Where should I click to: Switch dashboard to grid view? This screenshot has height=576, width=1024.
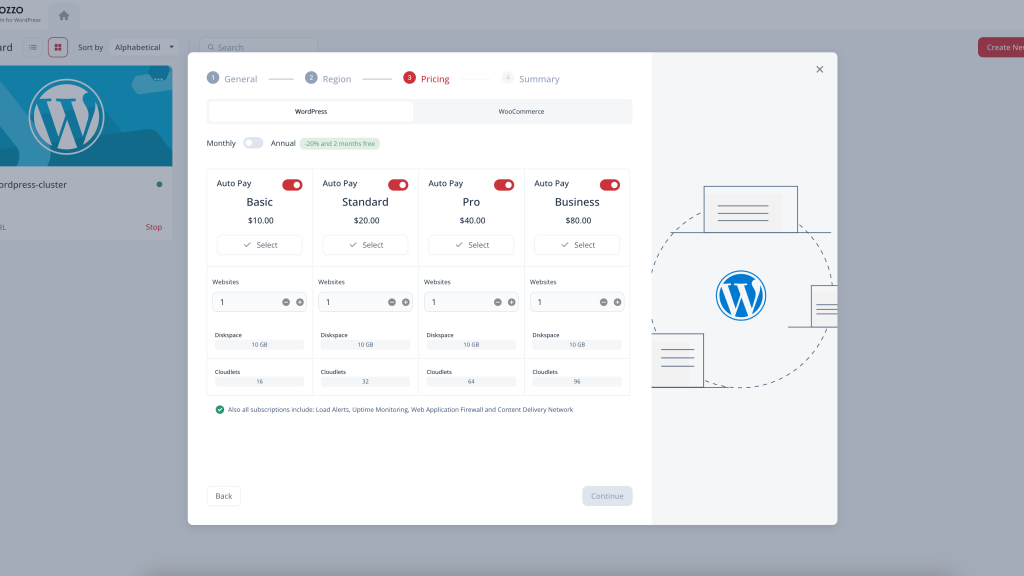tap(57, 47)
